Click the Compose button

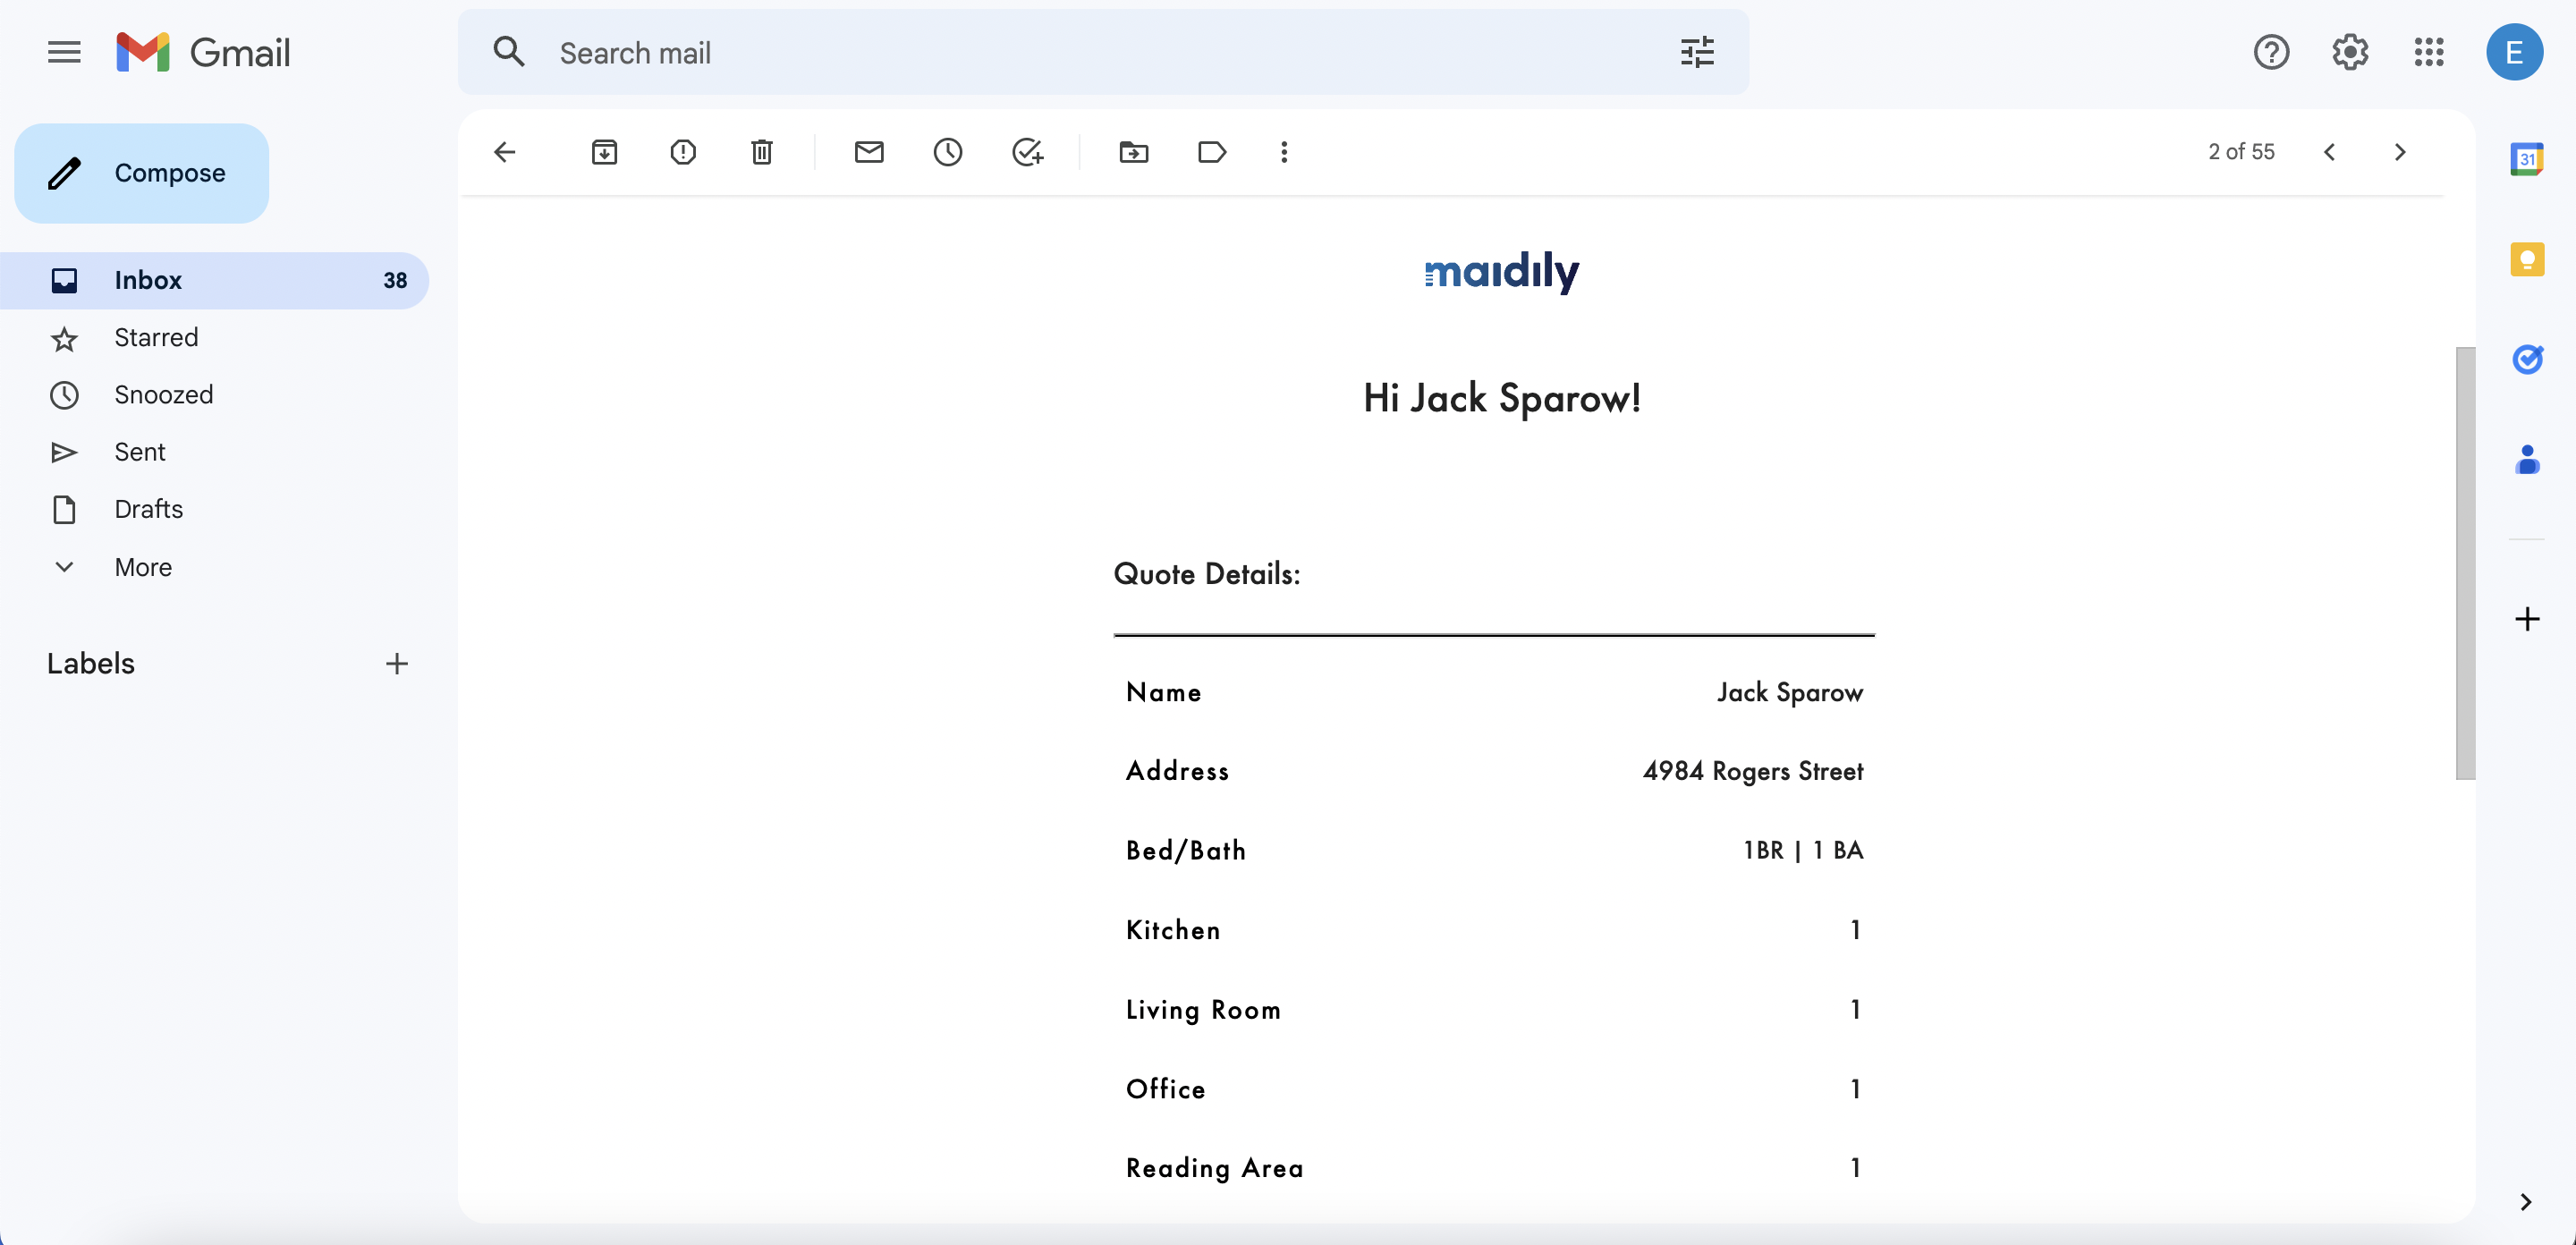(x=142, y=173)
